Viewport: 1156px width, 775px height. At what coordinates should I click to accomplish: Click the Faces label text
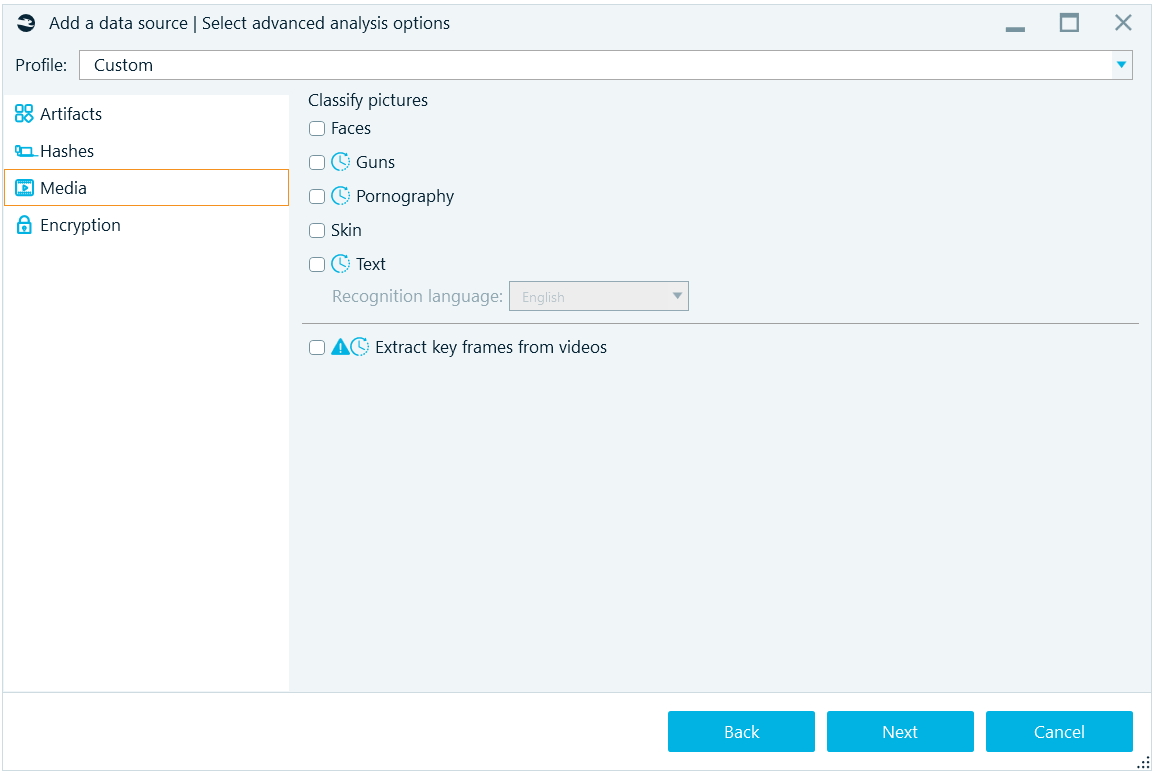click(351, 128)
